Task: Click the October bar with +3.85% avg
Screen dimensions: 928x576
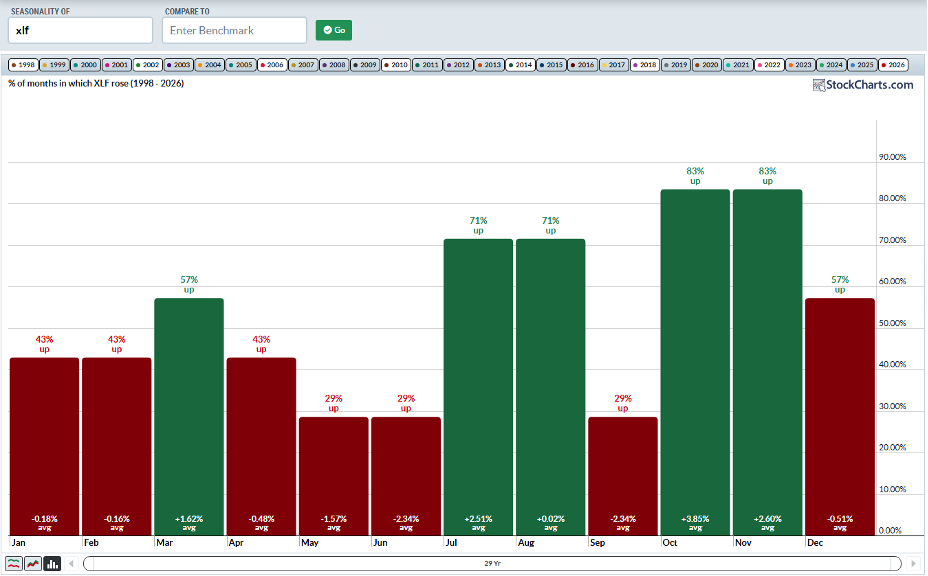Action: pos(695,362)
